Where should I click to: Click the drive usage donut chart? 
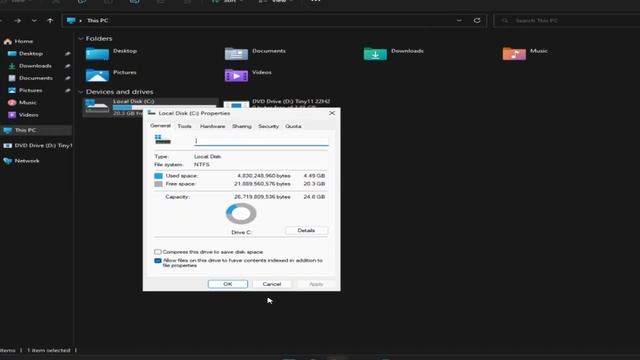[241, 213]
